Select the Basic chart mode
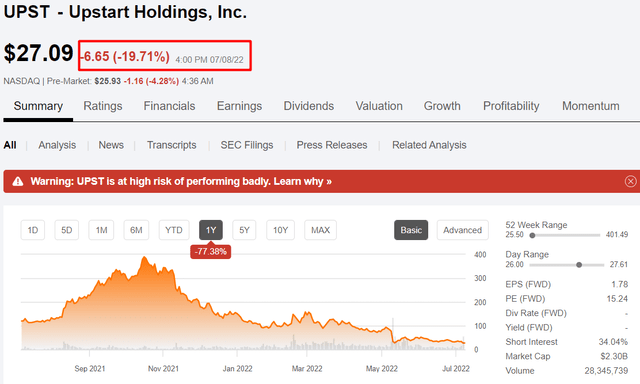The image size is (640, 384). [x=411, y=230]
